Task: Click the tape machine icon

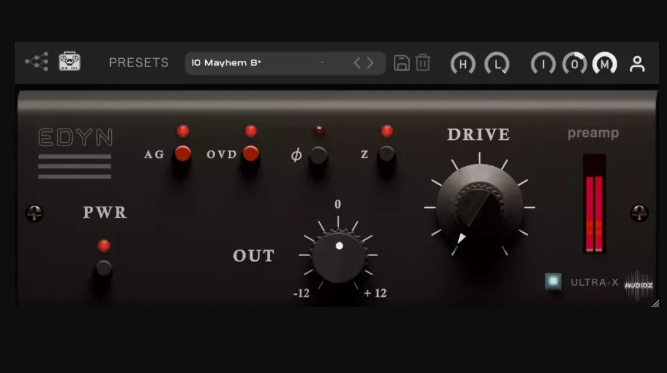Action: pos(70,61)
